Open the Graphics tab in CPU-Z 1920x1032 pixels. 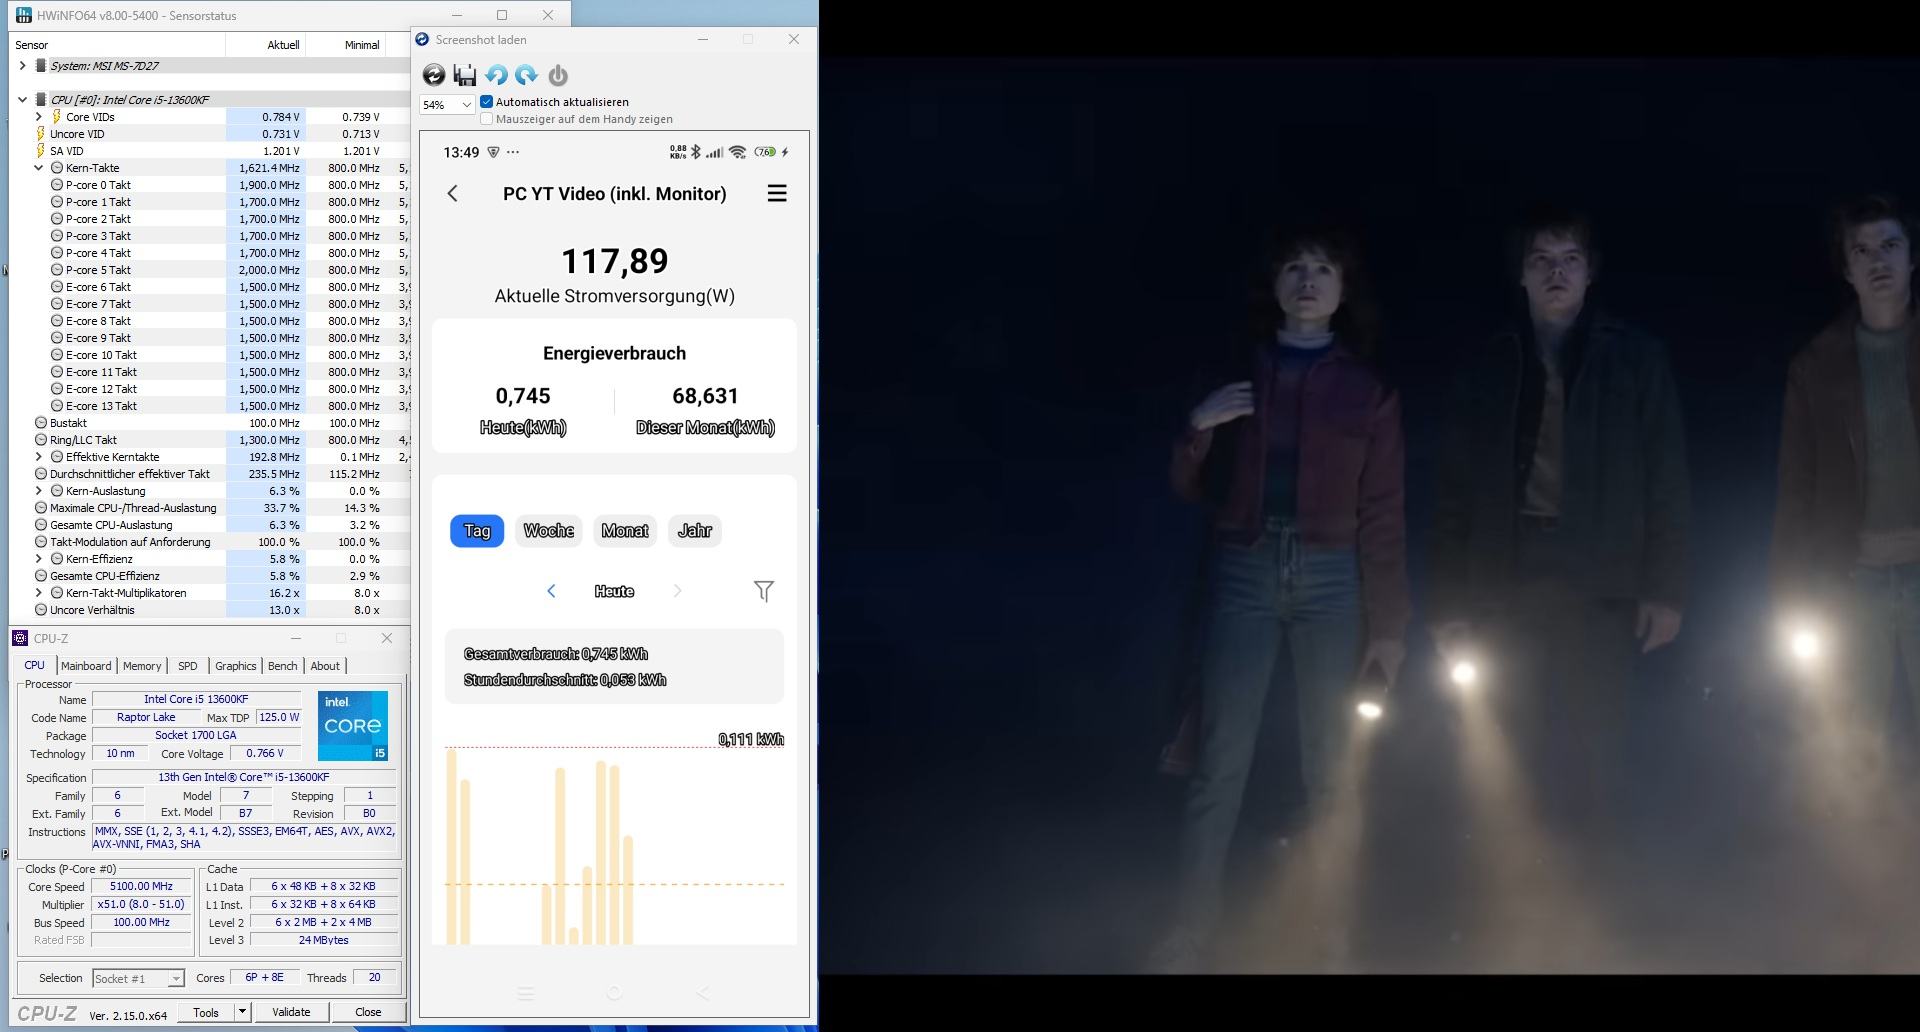tap(235, 666)
